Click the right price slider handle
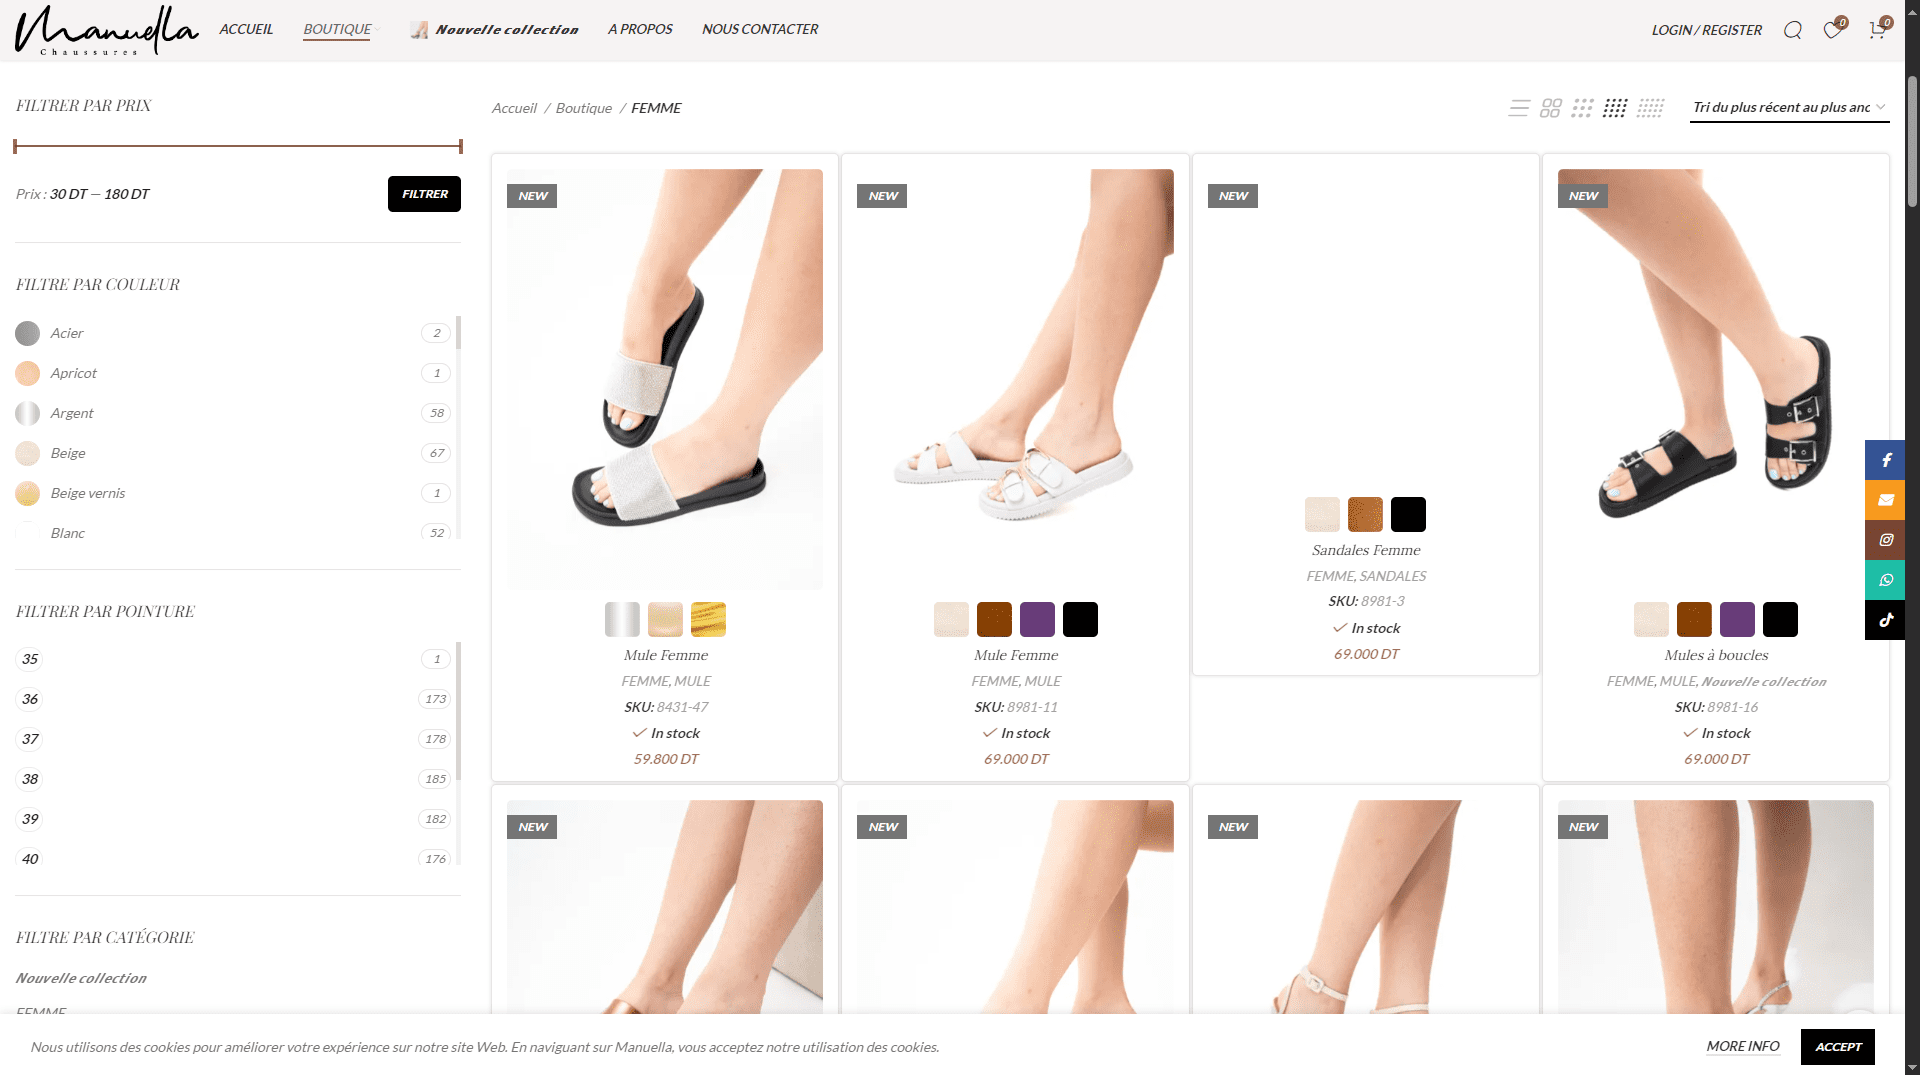This screenshot has height=1075, width=1920. tap(460, 146)
